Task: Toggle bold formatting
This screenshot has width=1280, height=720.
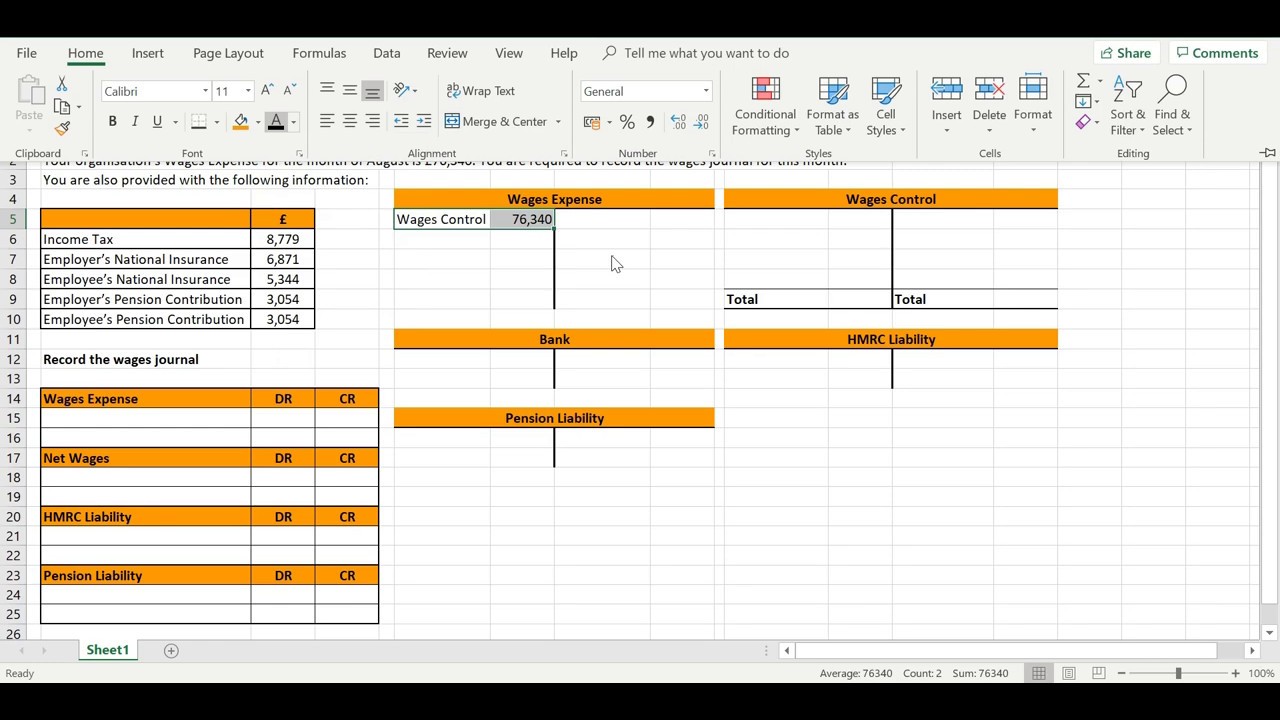Action: coord(112,122)
